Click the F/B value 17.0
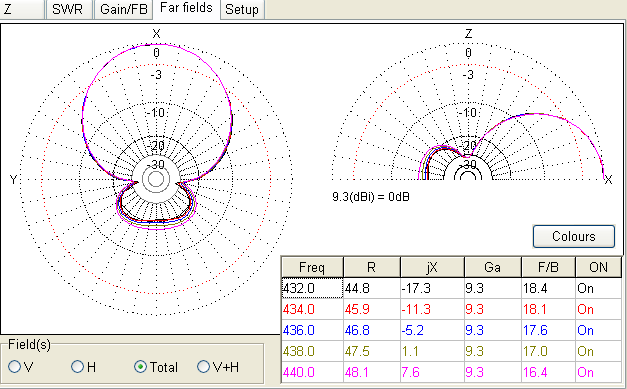 (x=548, y=351)
